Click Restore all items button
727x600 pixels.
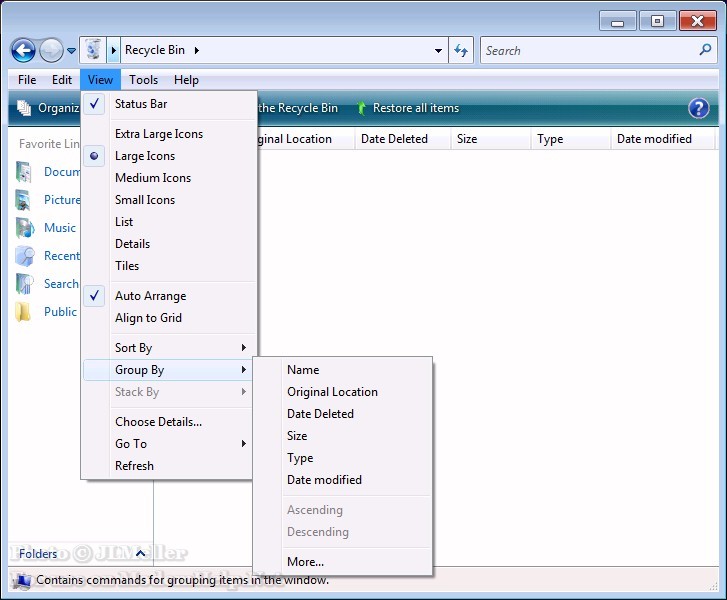click(x=408, y=108)
